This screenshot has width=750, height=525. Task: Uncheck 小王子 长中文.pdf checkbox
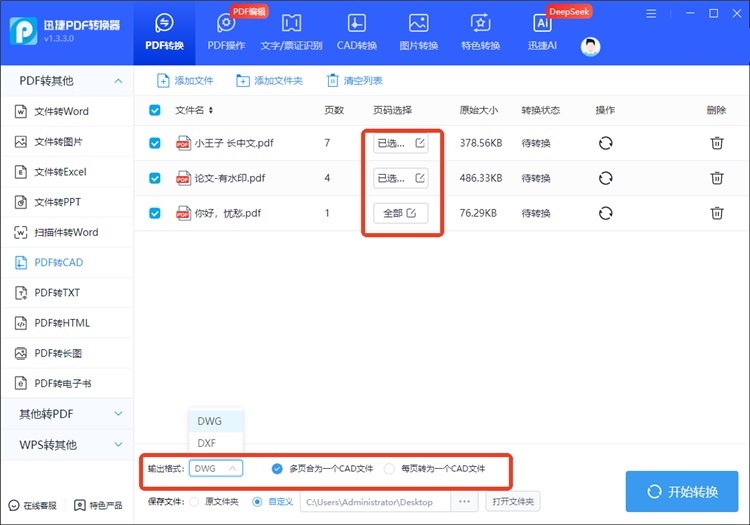pyautogui.click(x=155, y=143)
